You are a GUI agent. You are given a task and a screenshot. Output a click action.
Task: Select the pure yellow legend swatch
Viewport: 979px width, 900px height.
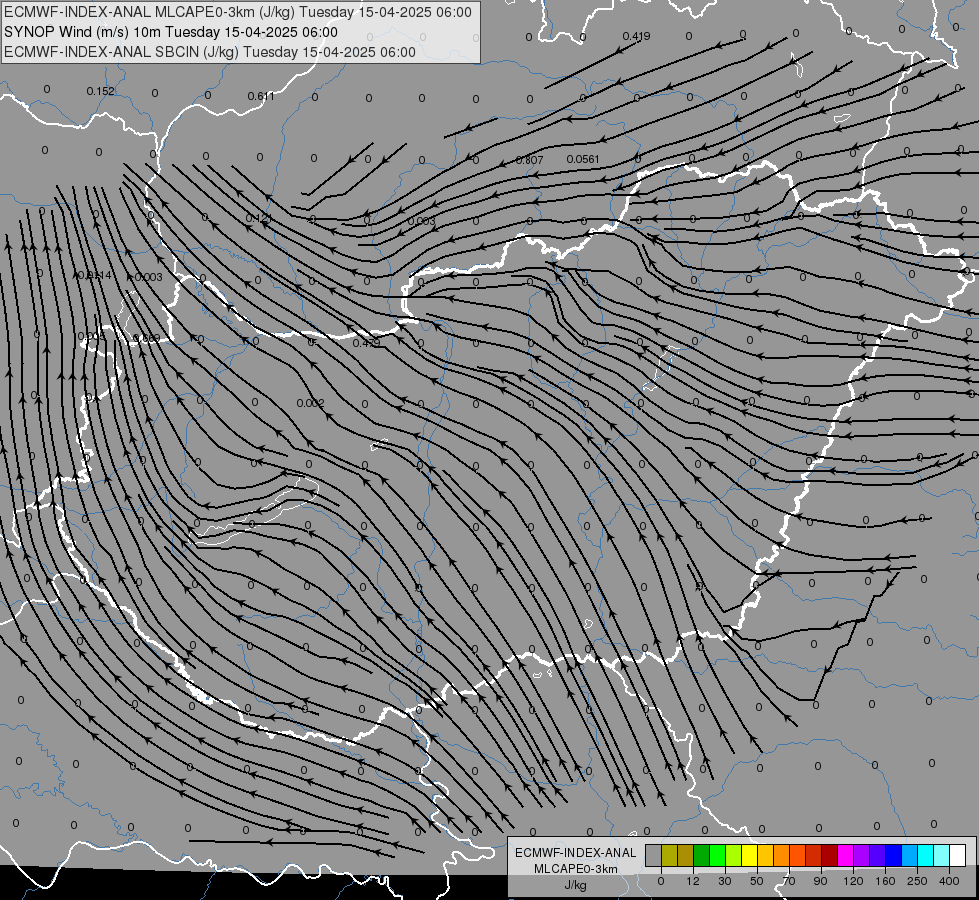[x=750, y=855]
